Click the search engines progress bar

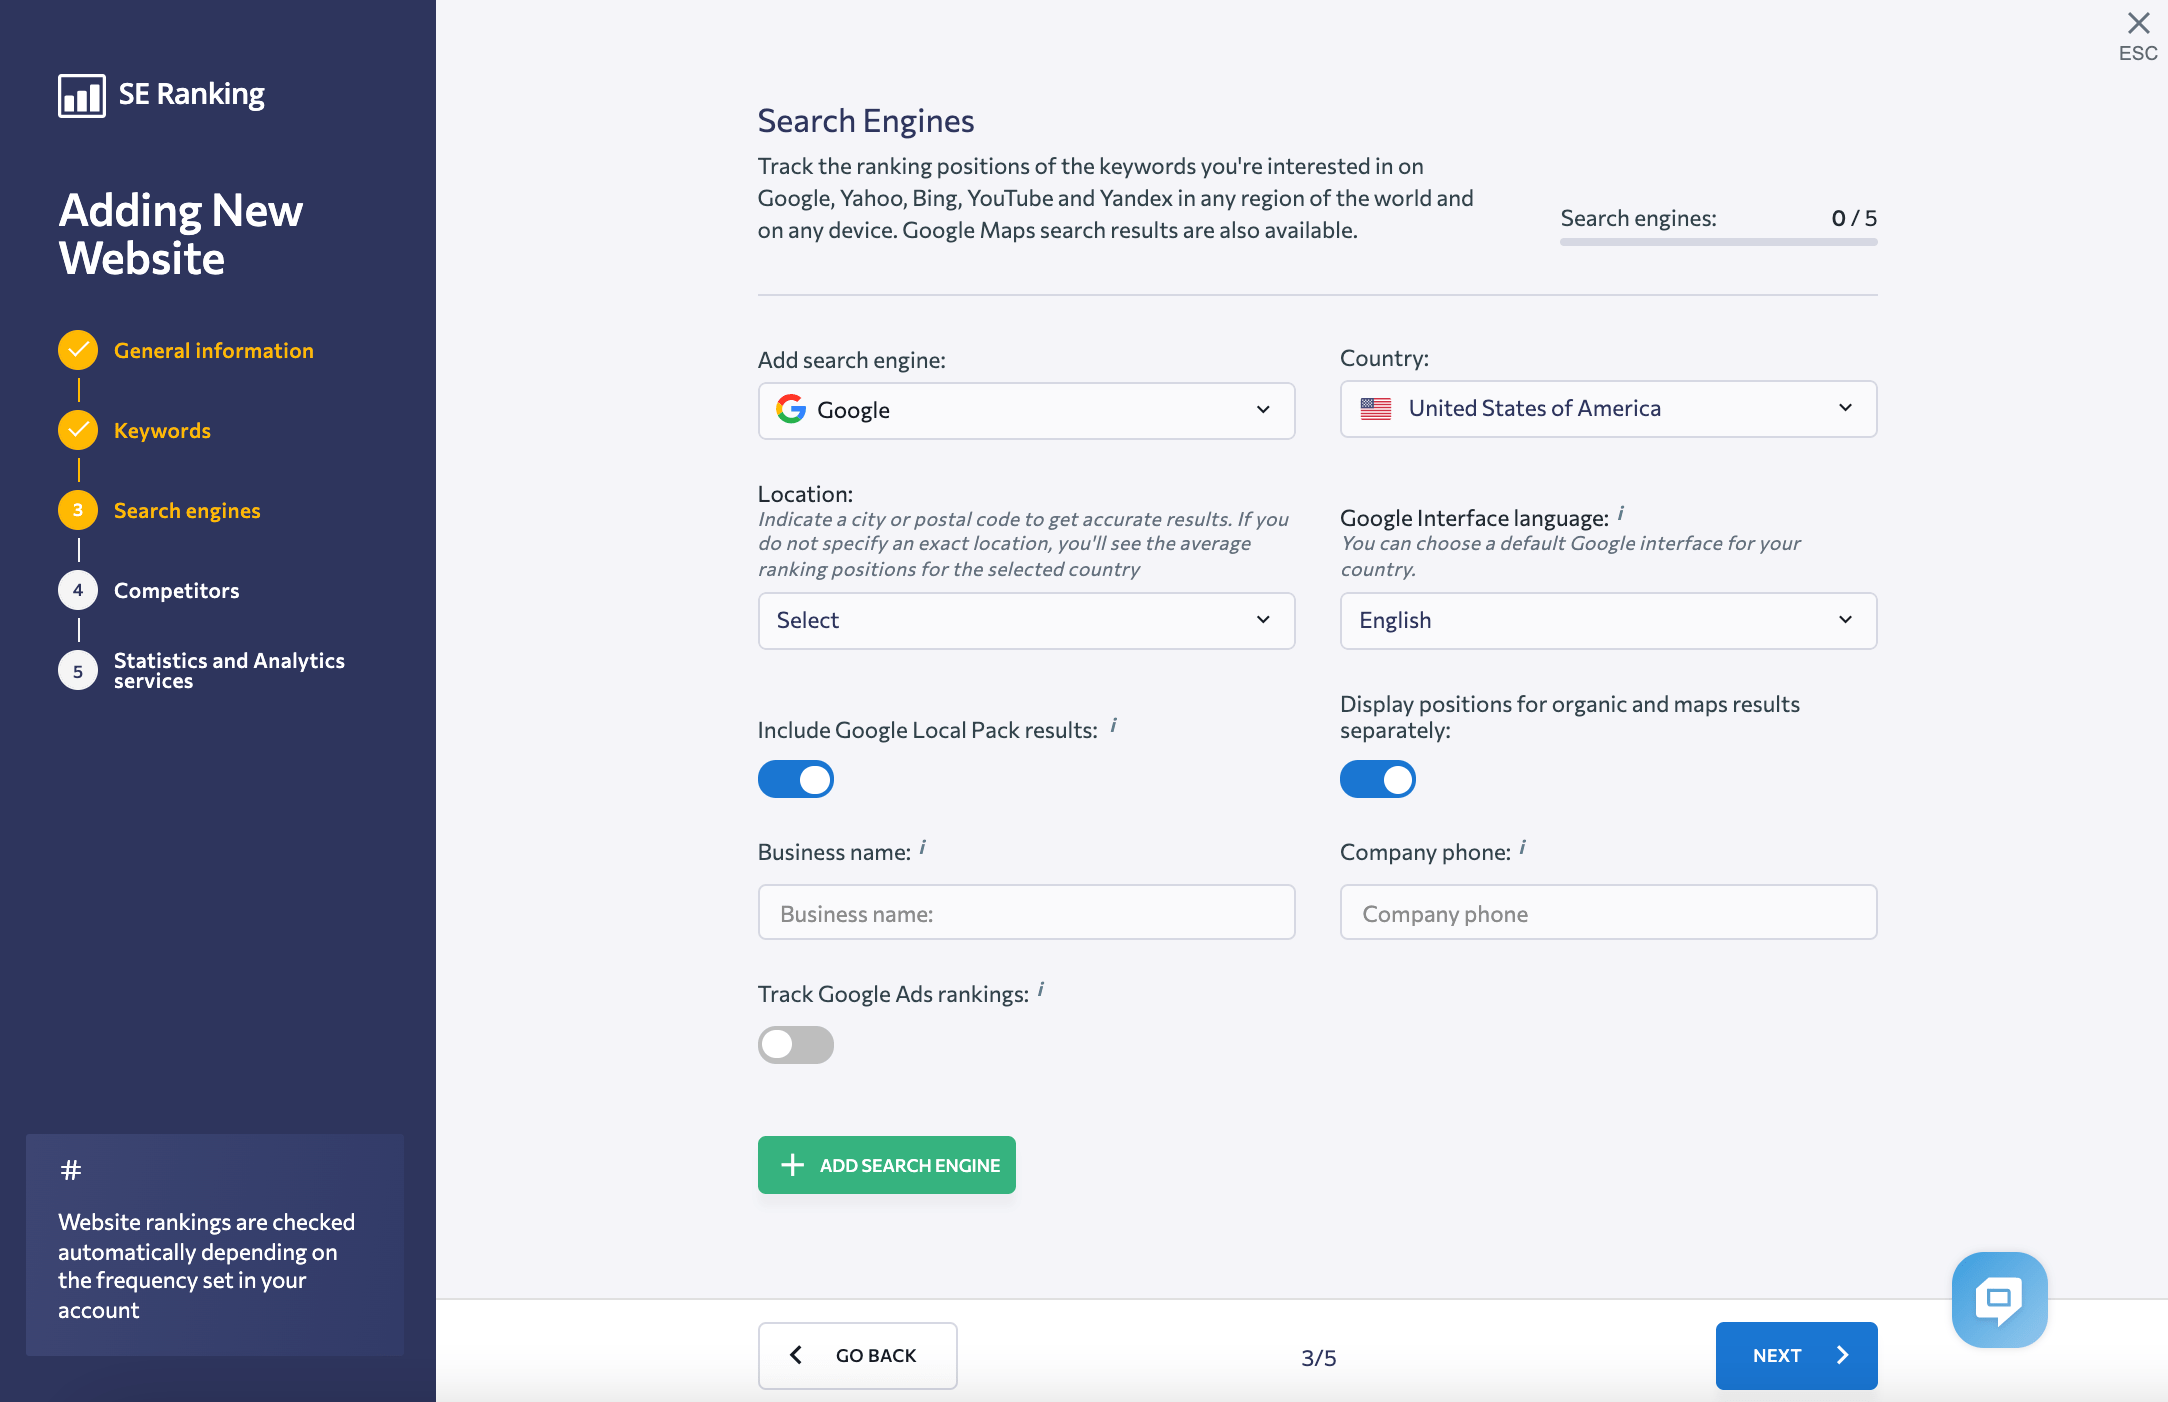1718,242
